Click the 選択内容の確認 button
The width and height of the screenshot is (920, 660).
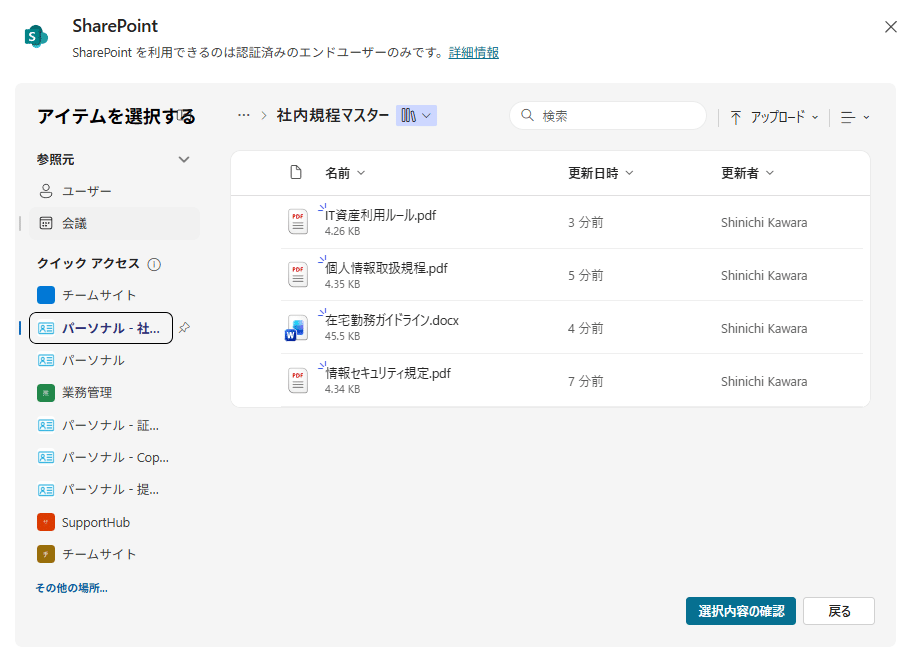coord(740,611)
